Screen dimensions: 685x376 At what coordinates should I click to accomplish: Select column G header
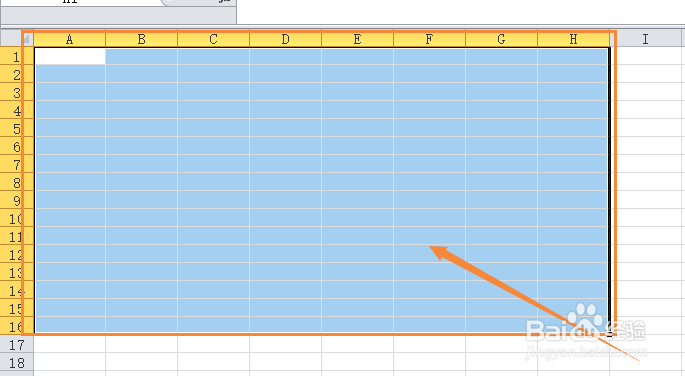tap(502, 39)
